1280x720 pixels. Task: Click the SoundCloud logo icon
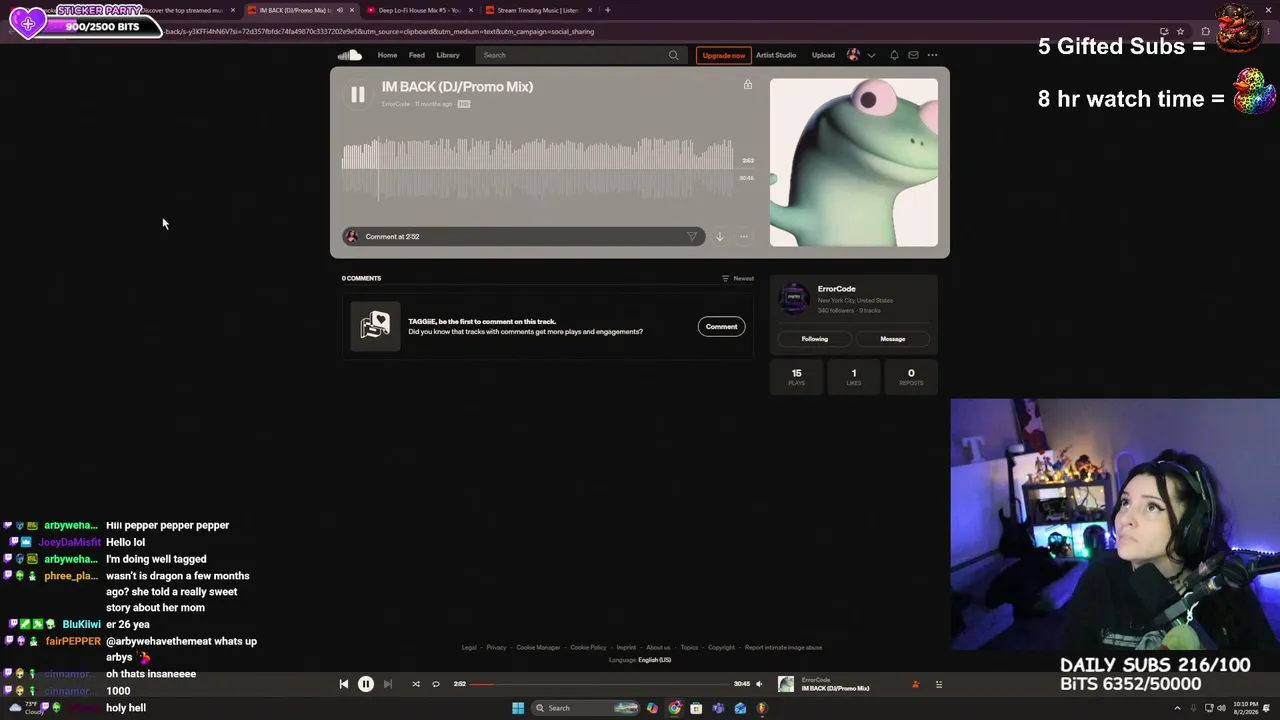(349, 55)
